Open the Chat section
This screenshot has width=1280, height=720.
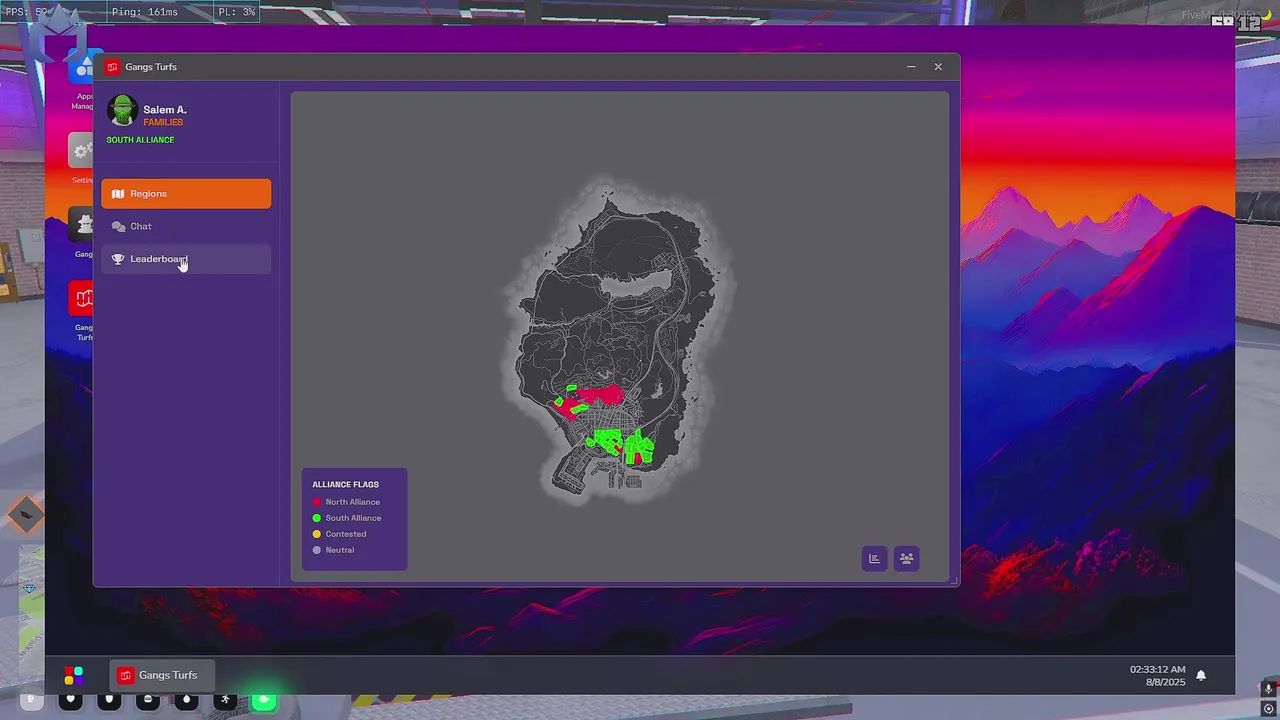click(x=186, y=226)
